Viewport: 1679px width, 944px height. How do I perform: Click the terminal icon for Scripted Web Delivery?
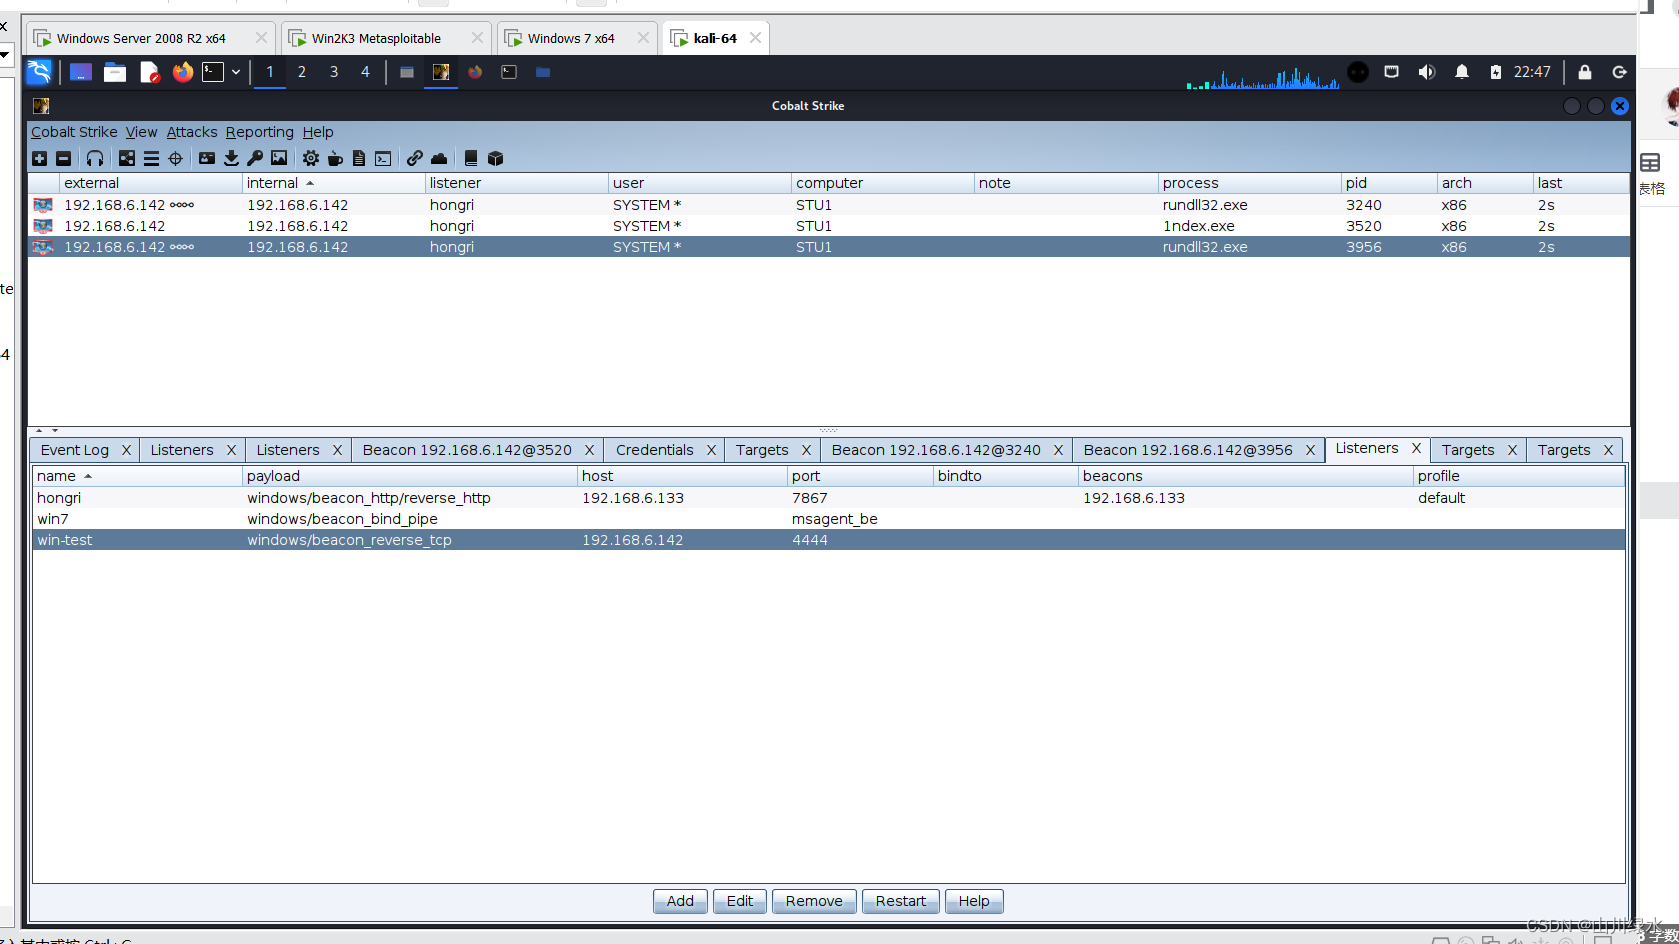pos(383,158)
